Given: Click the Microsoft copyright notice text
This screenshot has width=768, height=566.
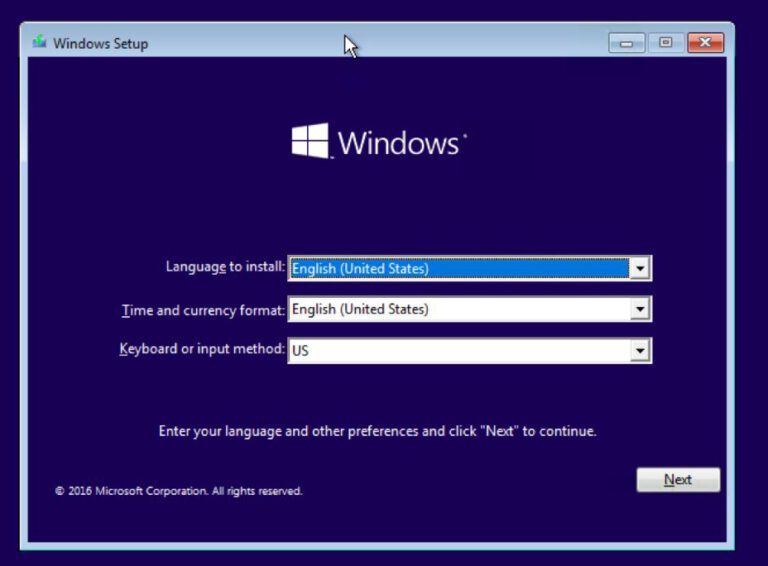Looking at the screenshot, I should click(x=179, y=491).
